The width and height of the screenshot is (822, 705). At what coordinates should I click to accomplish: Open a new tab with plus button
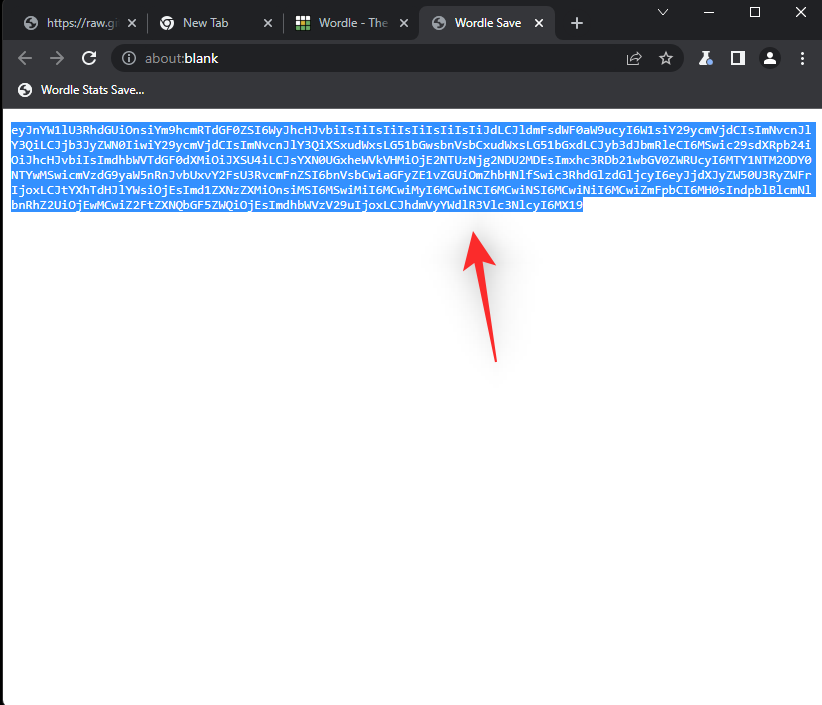tap(577, 23)
